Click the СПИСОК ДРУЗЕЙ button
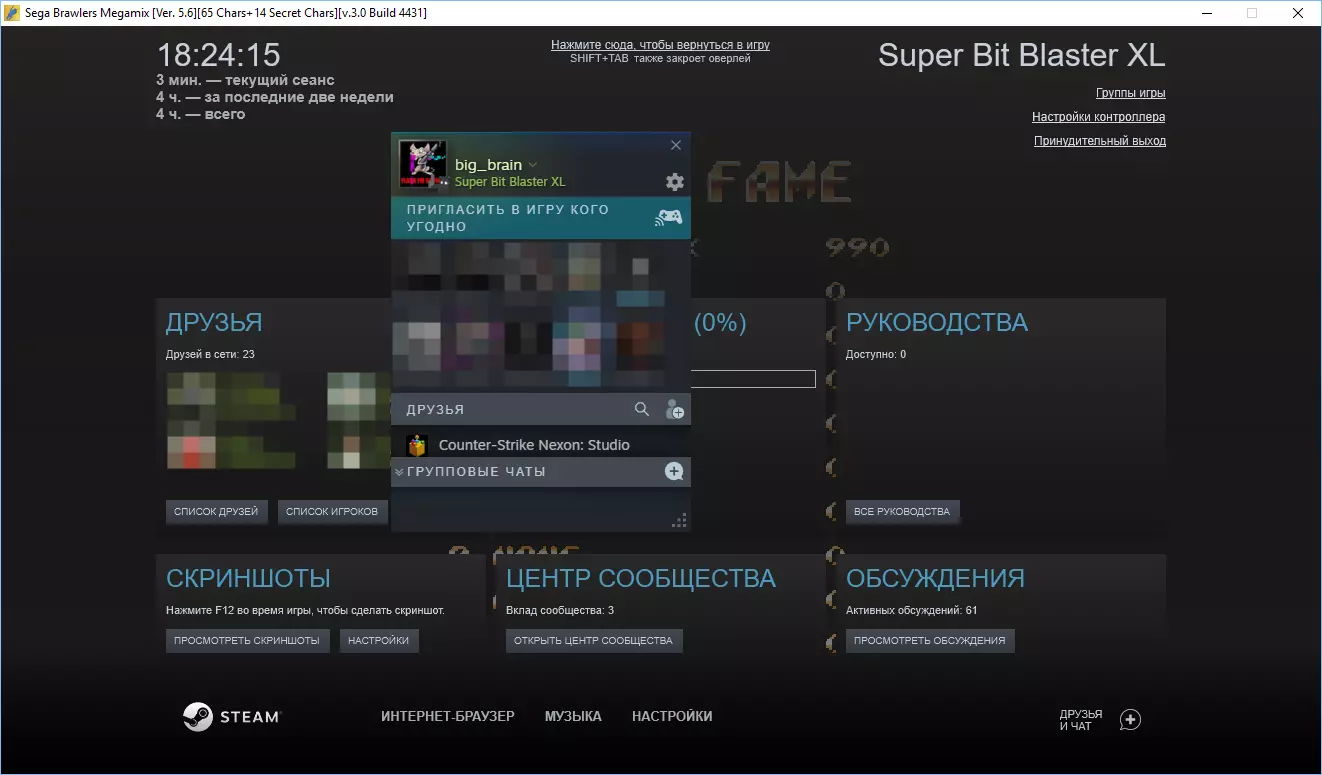 [216, 512]
